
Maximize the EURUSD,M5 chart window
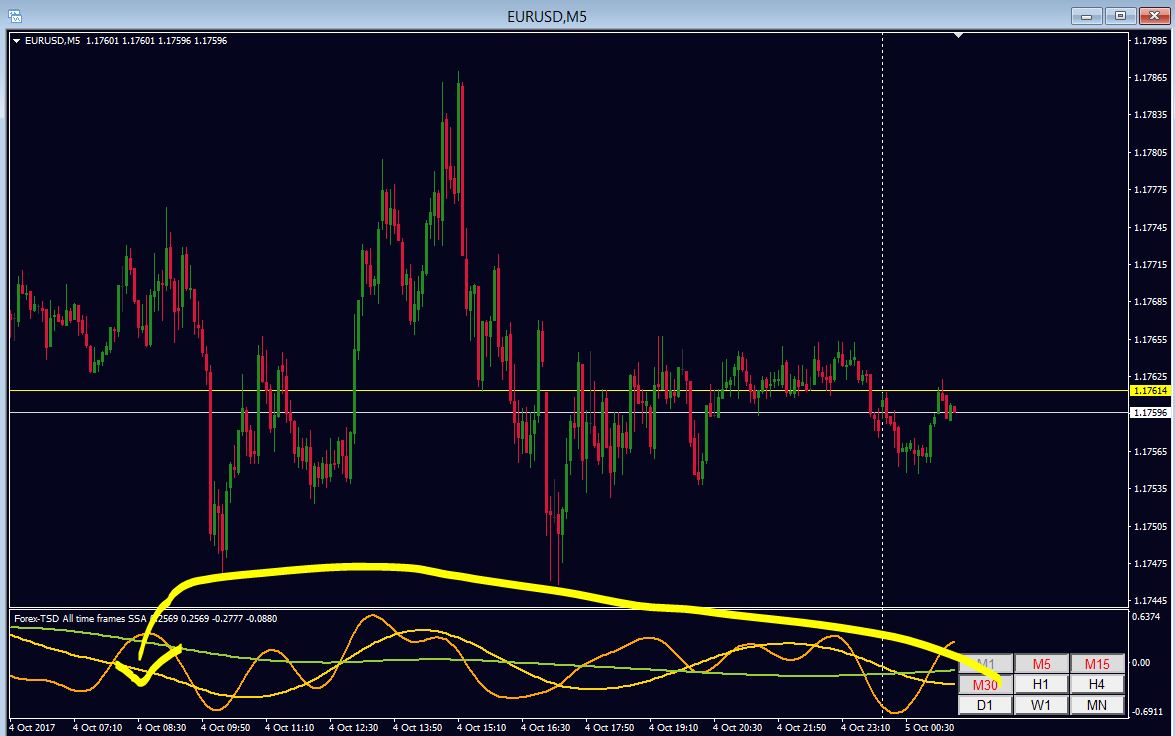click(x=1120, y=16)
